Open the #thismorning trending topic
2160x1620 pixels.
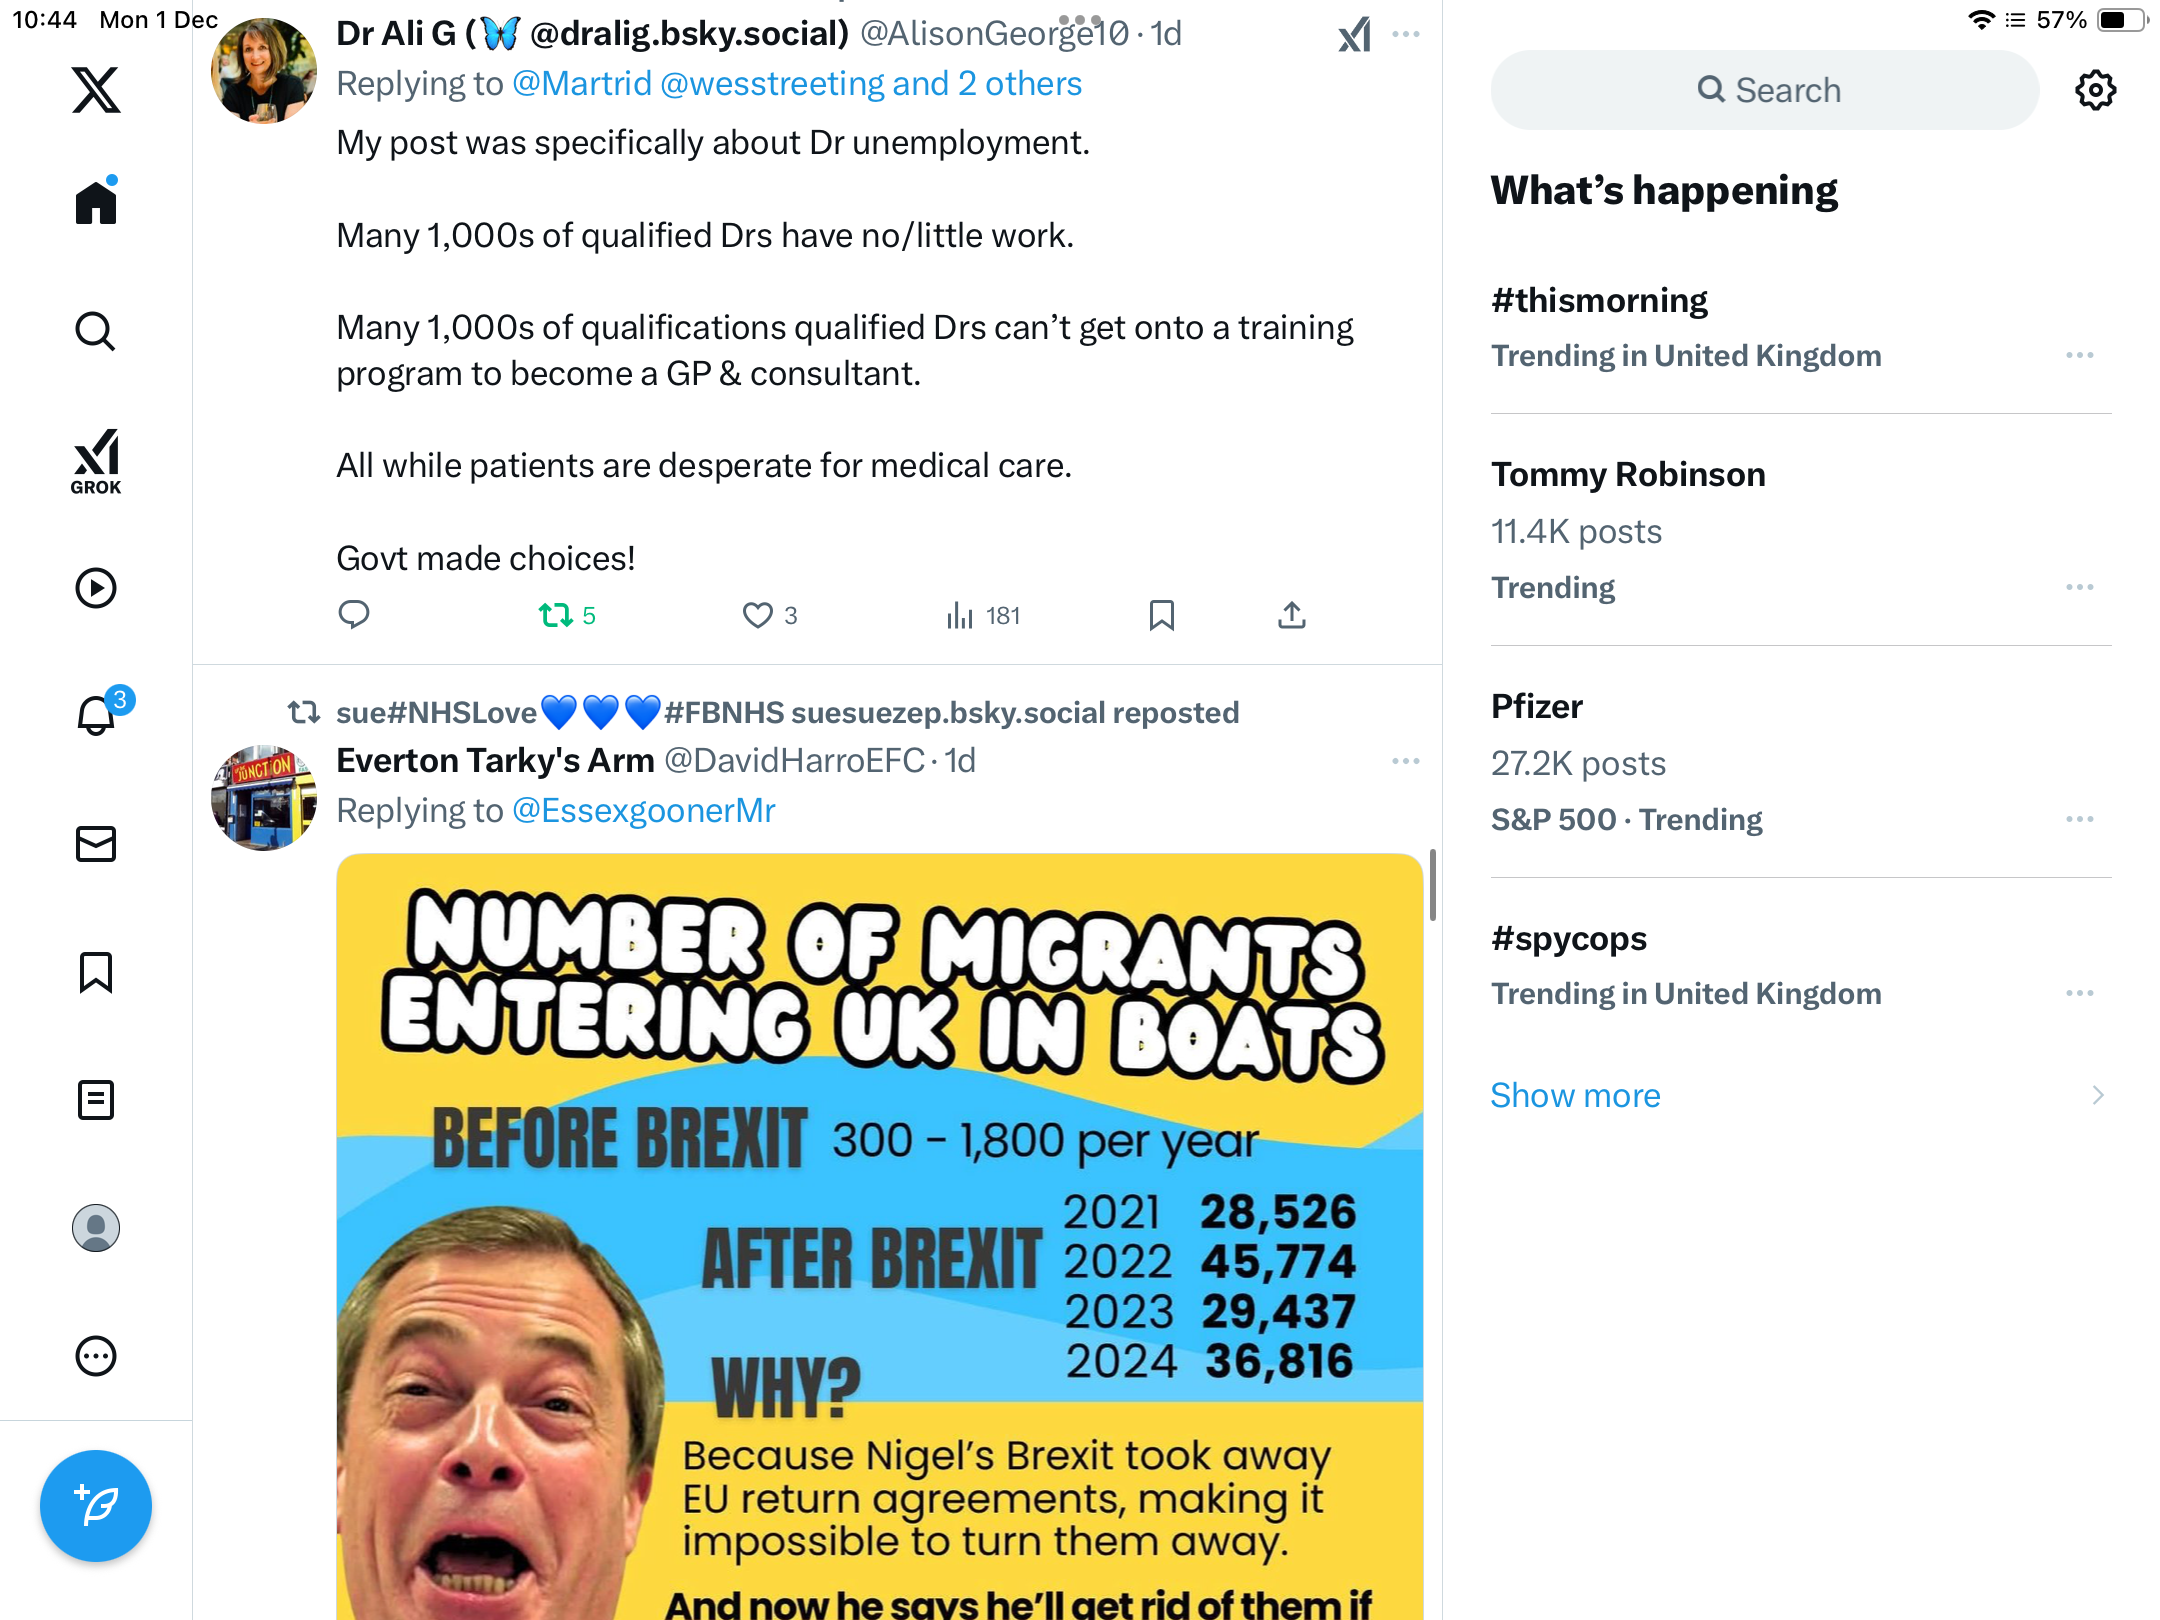(1599, 300)
